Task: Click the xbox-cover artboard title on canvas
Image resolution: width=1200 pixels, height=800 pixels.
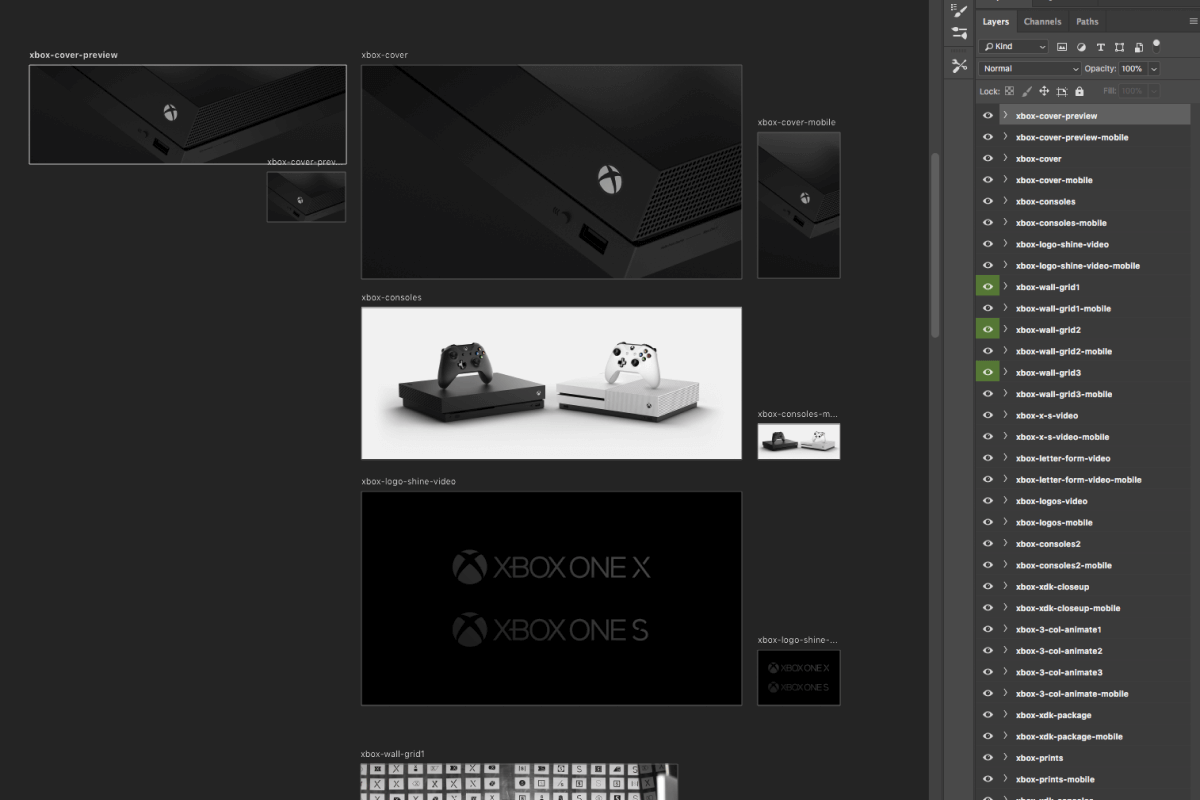Action: point(385,55)
